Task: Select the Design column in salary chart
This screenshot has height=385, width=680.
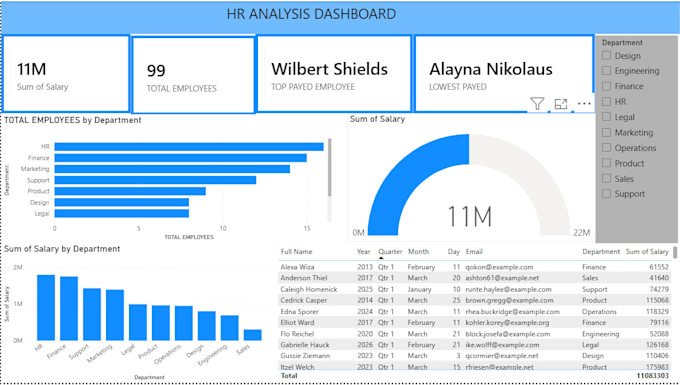Action: pos(207,326)
